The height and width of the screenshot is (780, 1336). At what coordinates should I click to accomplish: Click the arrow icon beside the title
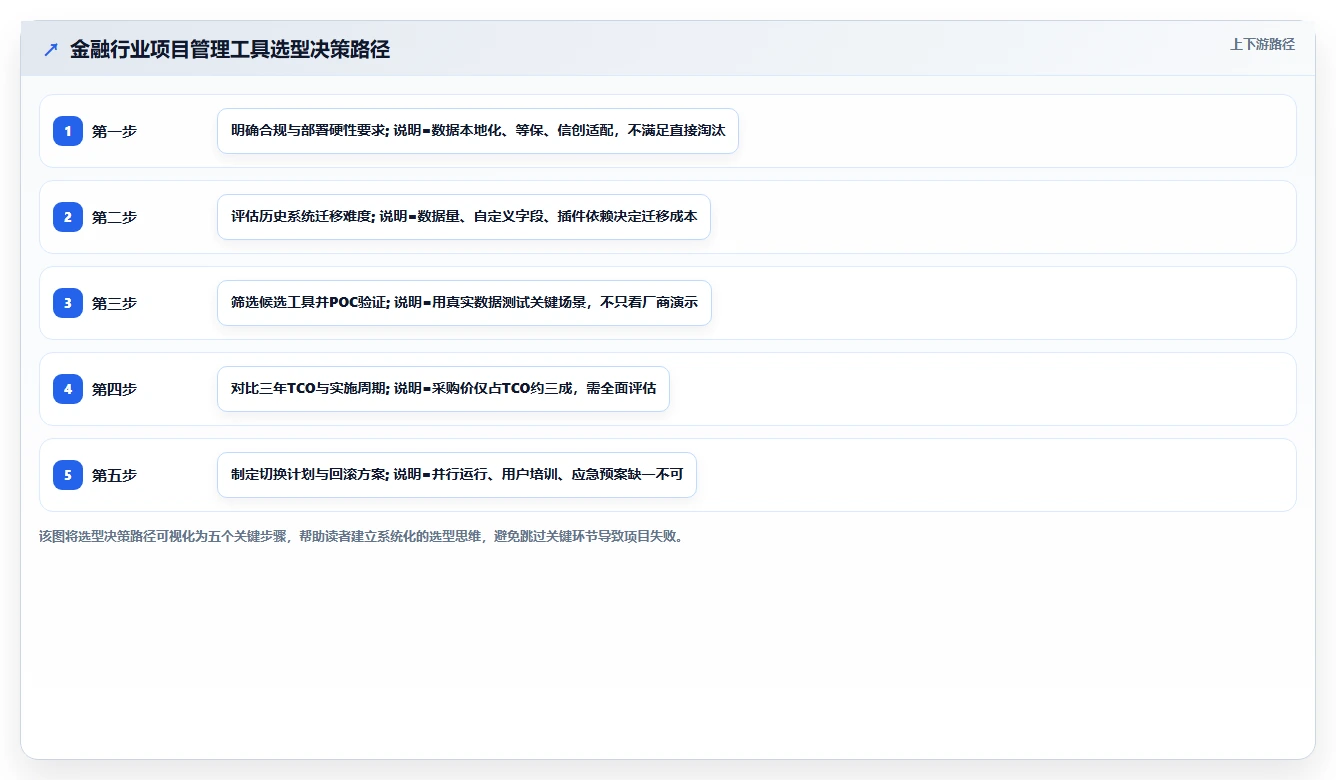(x=51, y=49)
